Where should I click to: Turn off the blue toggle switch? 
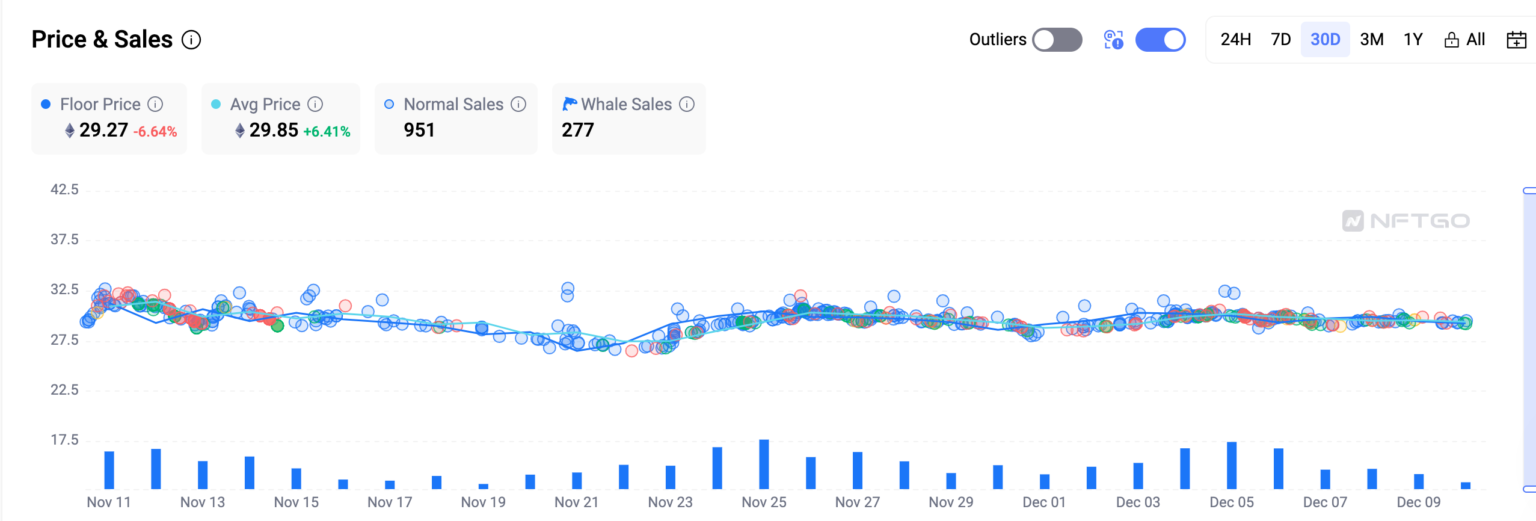pyautogui.click(x=1160, y=40)
